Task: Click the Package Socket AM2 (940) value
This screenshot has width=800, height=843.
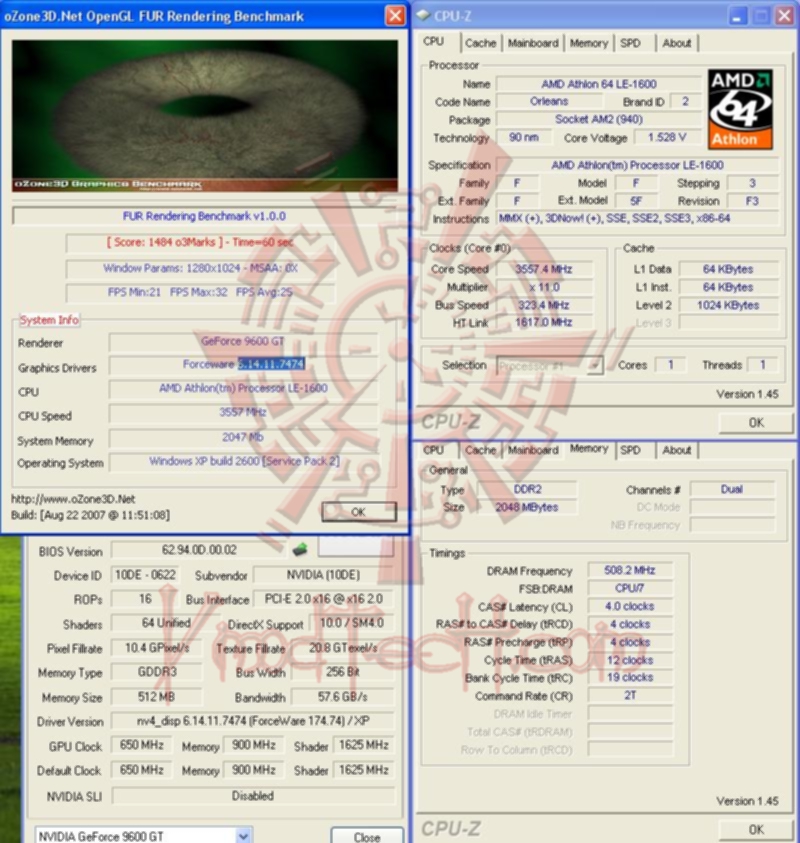Action: [598, 119]
